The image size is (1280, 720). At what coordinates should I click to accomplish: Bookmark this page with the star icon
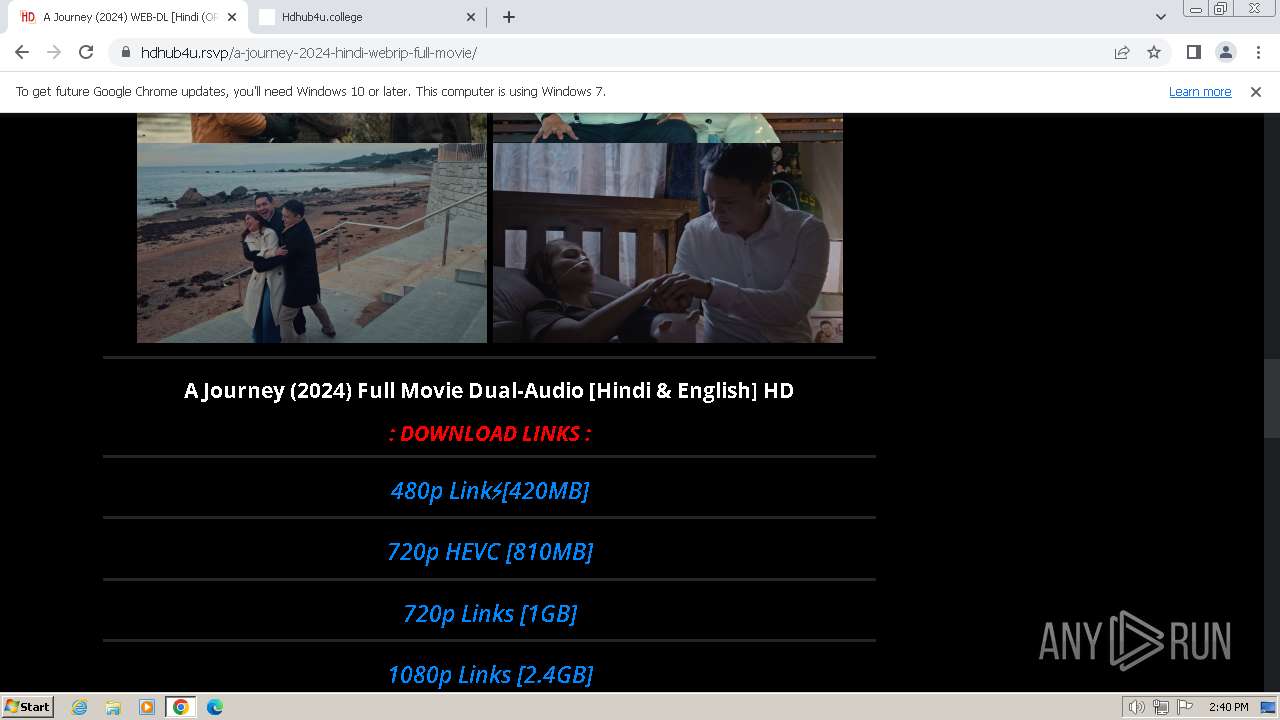click(1154, 52)
